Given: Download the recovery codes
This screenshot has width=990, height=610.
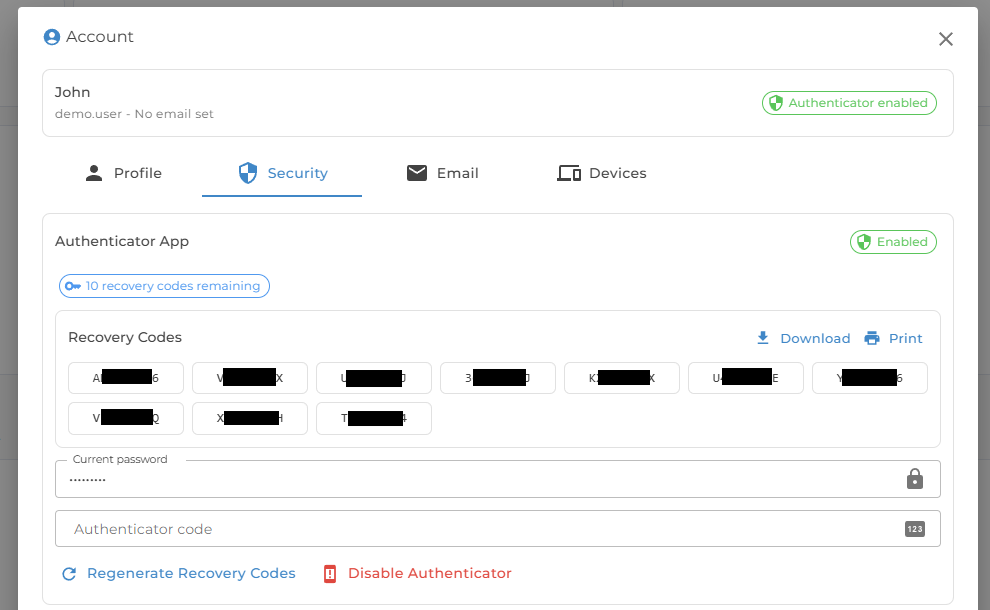Looking at the screenshot, I should point(803,338).
